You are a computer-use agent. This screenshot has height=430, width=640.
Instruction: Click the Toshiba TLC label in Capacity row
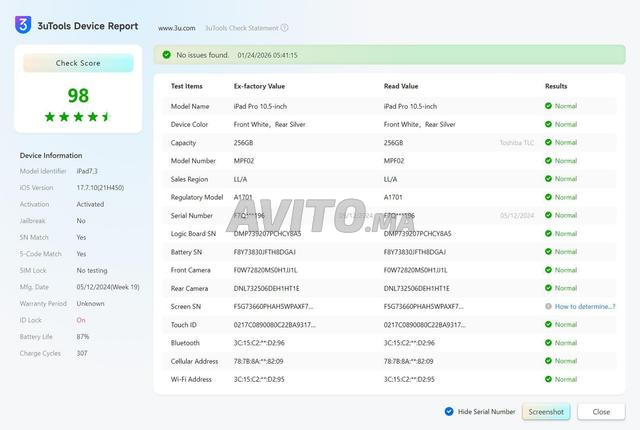click(517, 142)
